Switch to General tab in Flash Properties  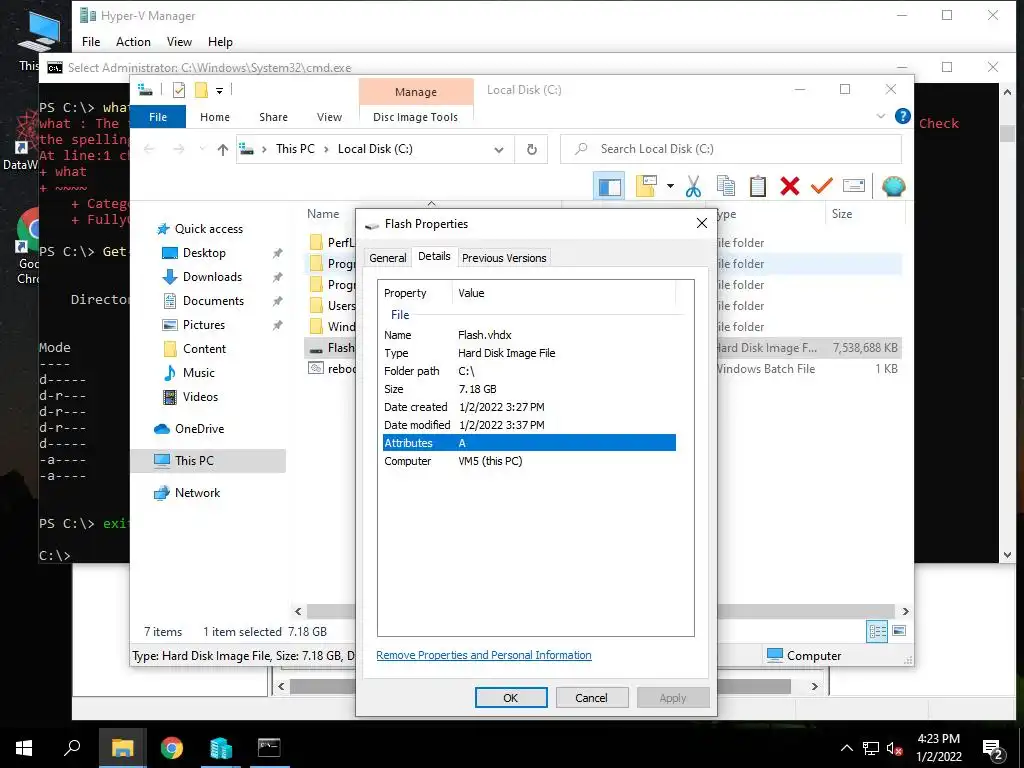(x=387, y=258)
